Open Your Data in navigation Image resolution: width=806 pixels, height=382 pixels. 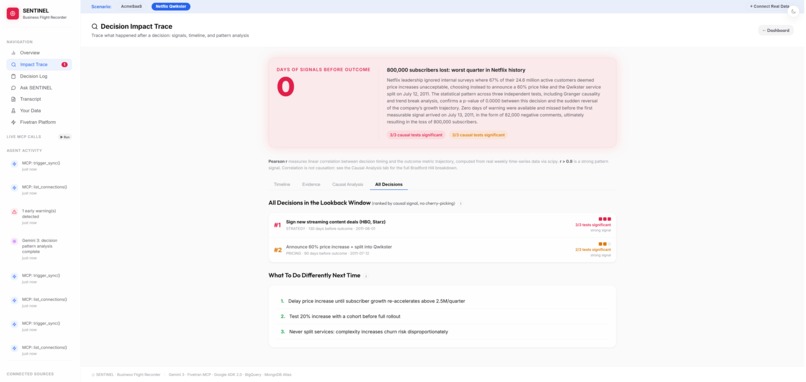pos(39,111)
